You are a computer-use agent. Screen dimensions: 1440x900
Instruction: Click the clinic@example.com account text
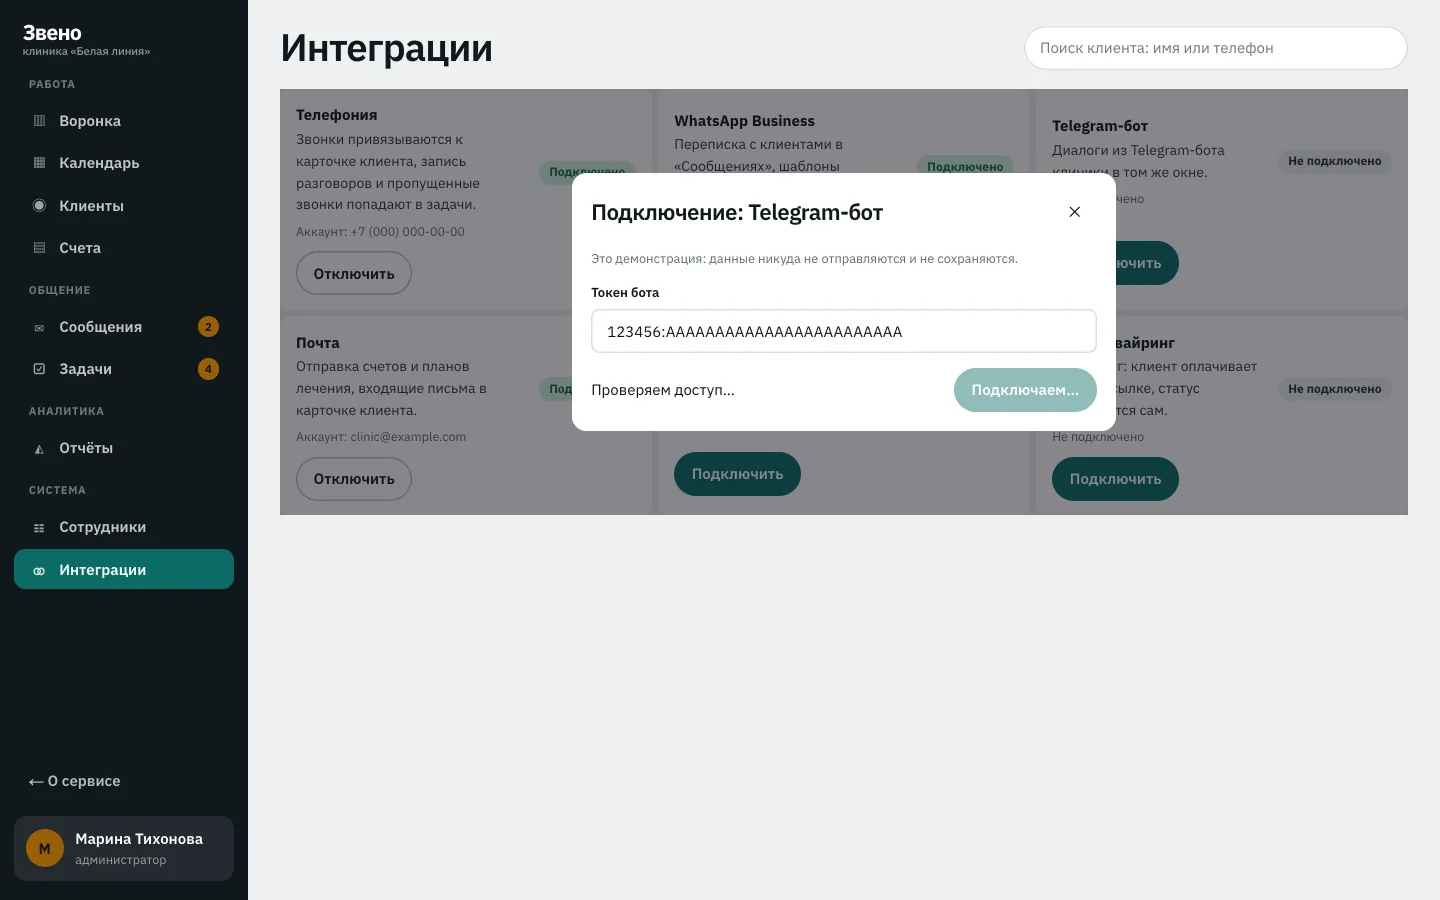click(408, 437)
